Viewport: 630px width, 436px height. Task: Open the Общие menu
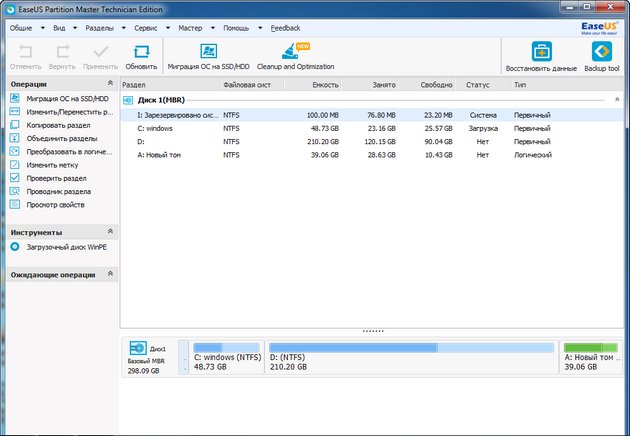coord(21,28)
